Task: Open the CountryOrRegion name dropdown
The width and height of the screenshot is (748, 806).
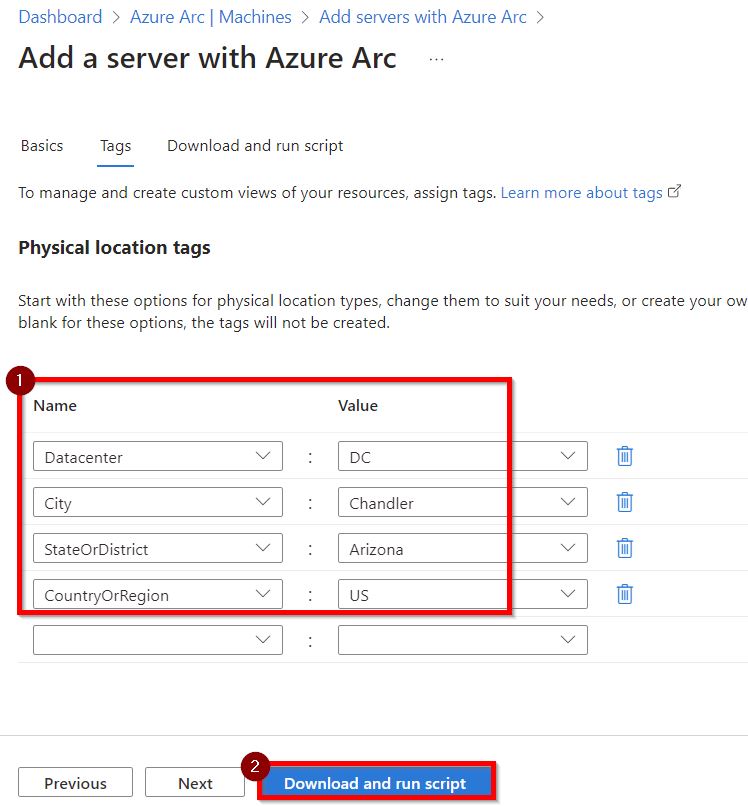Action: point(158,594)
